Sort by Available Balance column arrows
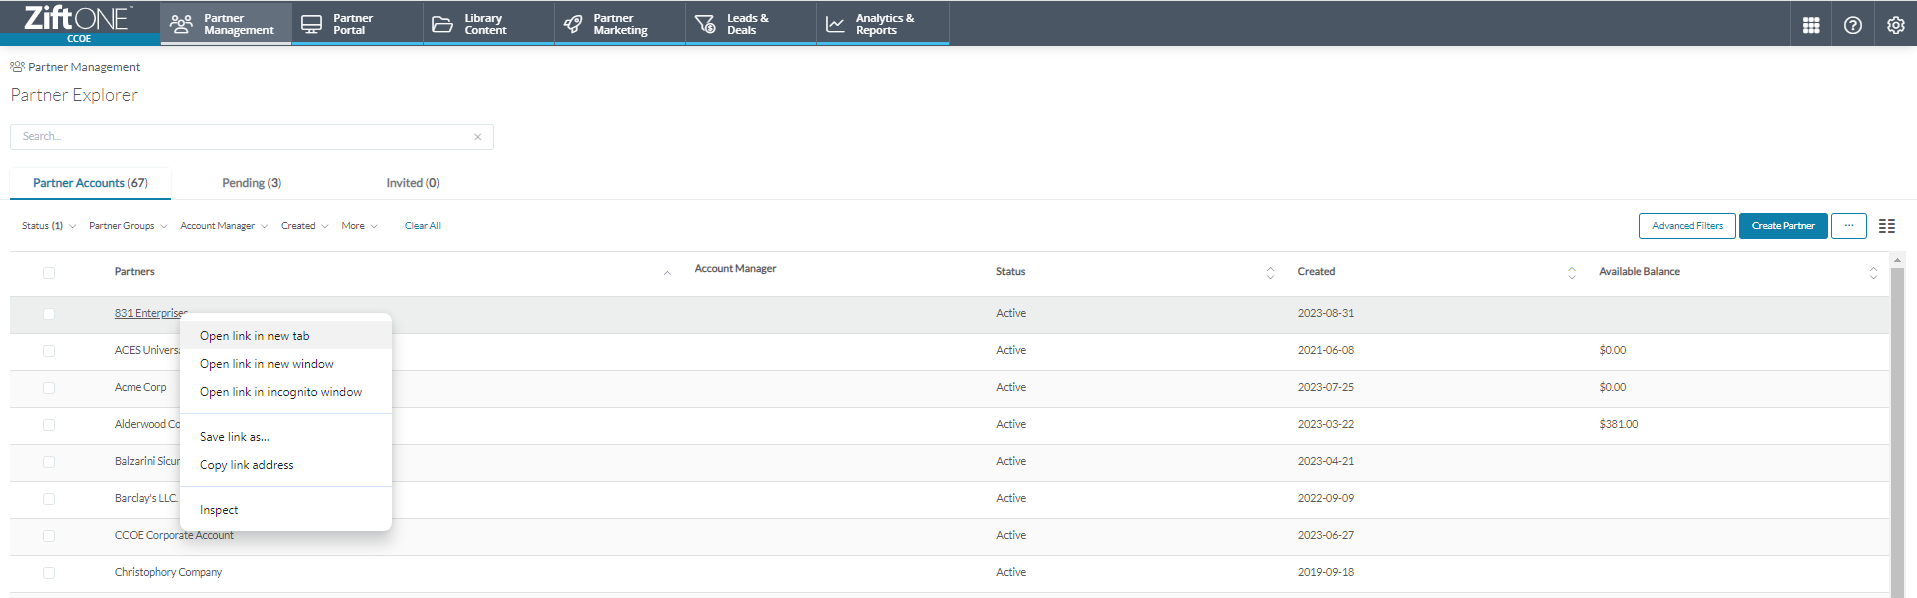 pos(1873,273)
